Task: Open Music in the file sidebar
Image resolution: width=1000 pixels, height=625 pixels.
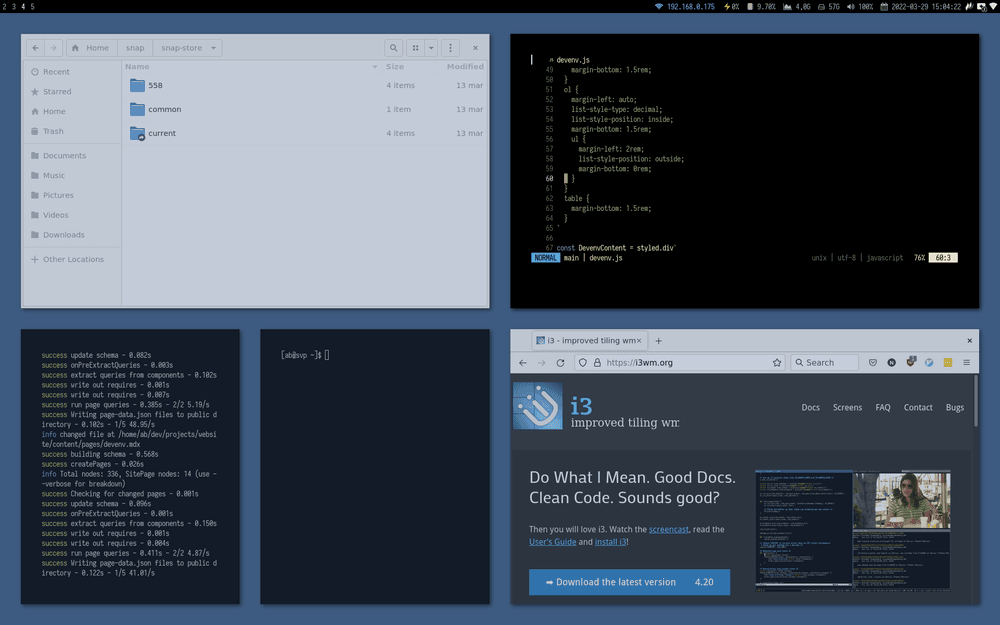Action: (x=72, y=175)
